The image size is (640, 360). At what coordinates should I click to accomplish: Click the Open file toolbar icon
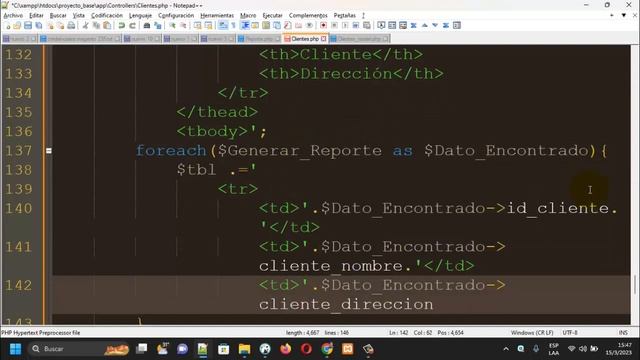(x=17, y=25)
